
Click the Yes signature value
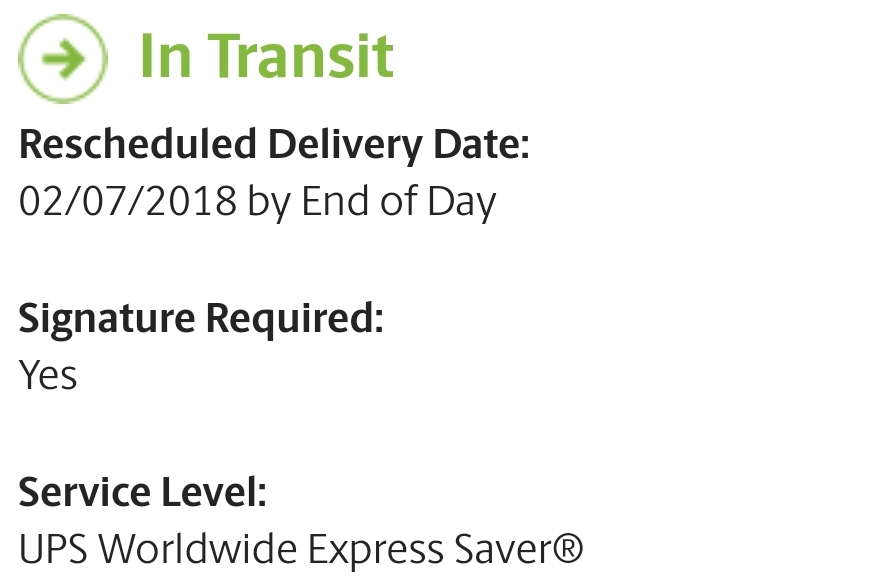coord(48,375)
